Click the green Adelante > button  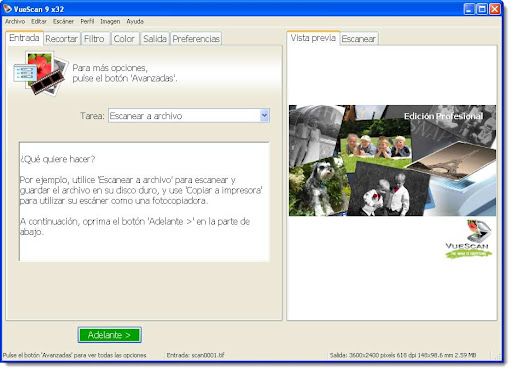point(110,335)
